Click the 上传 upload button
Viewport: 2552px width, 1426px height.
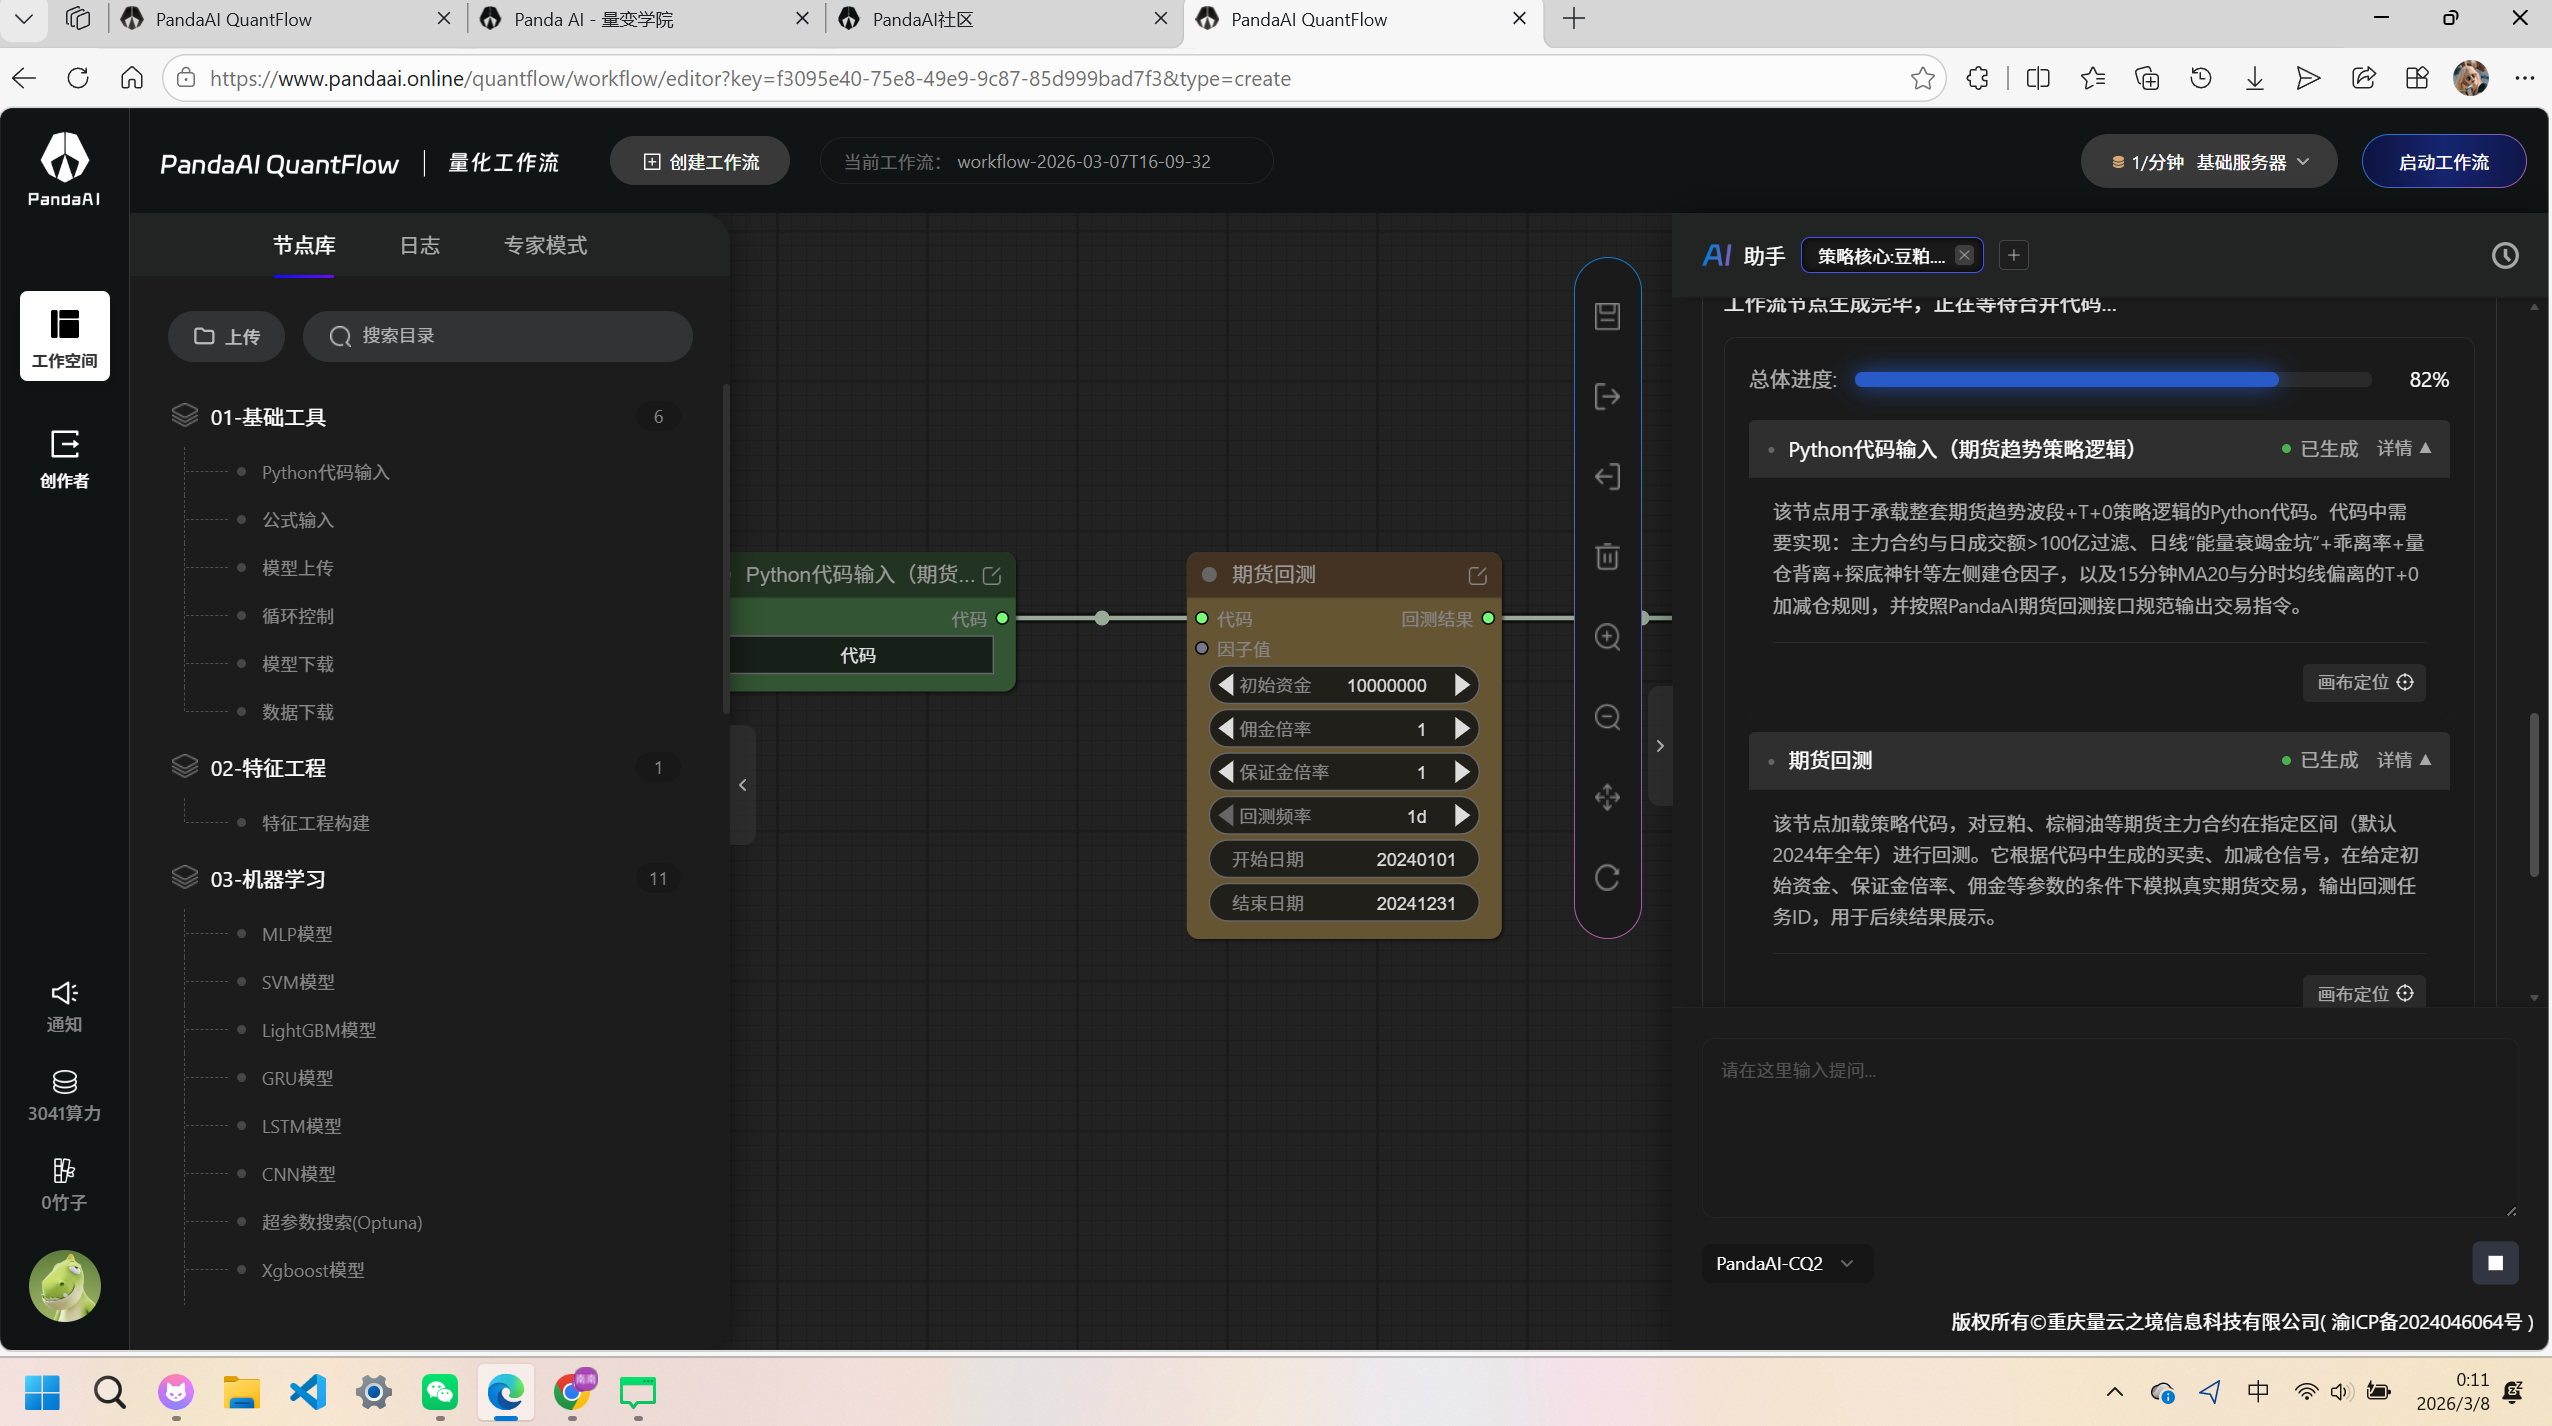point(226,336)
